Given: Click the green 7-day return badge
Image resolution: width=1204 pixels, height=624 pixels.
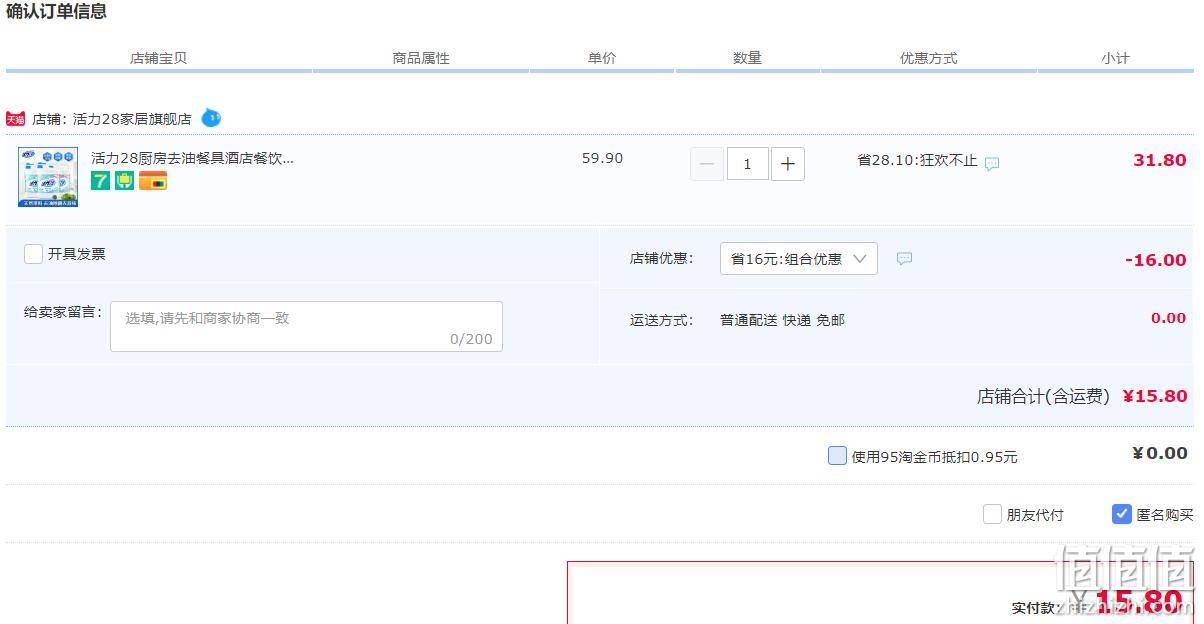Looking at the screenshot, I should tap(101, 180).
